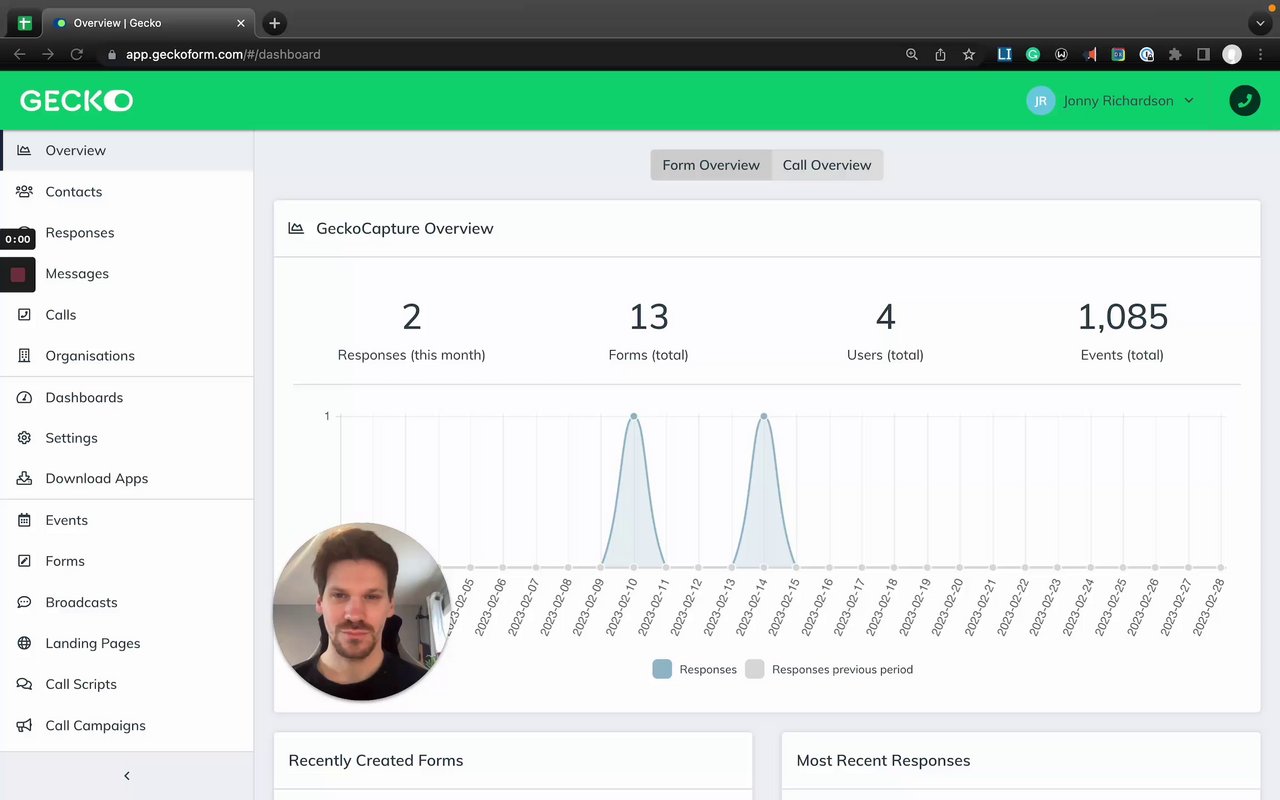Select the Overview | Gecko browser tab
The height and width of the screenshot is (800, 1280).
click(x=150, y=23)
